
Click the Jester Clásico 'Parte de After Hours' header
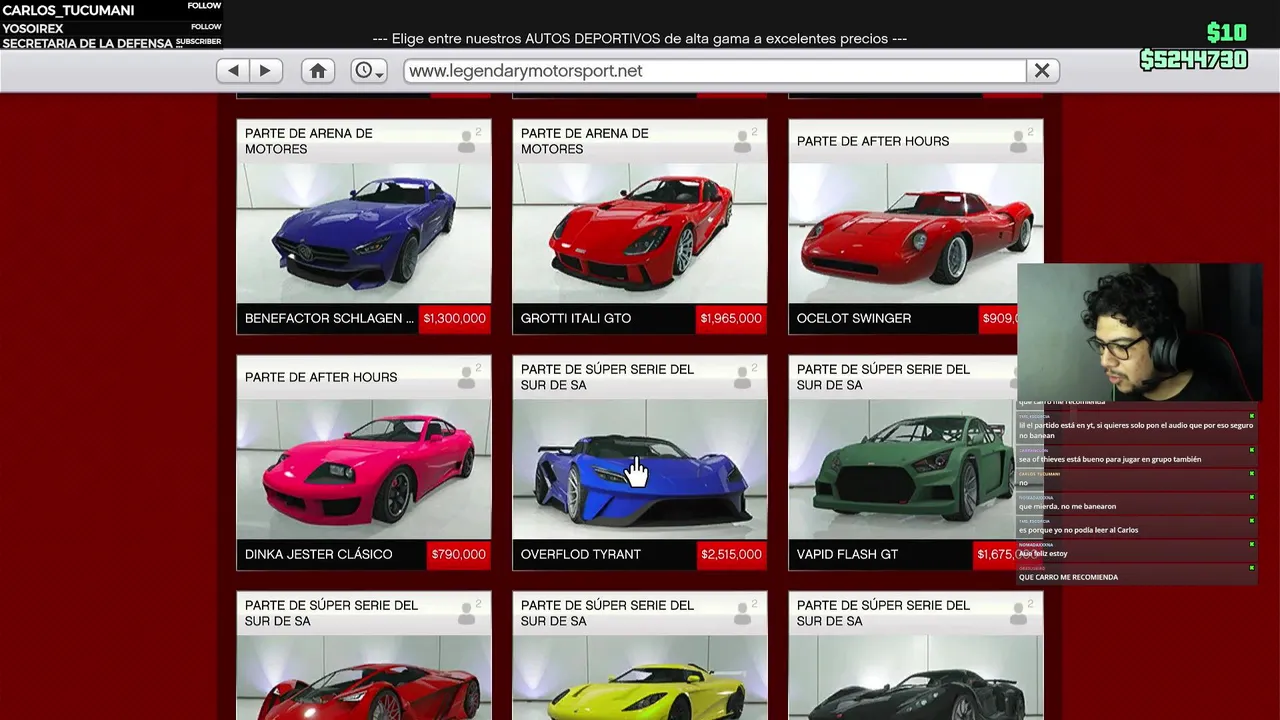pos(321,377)
